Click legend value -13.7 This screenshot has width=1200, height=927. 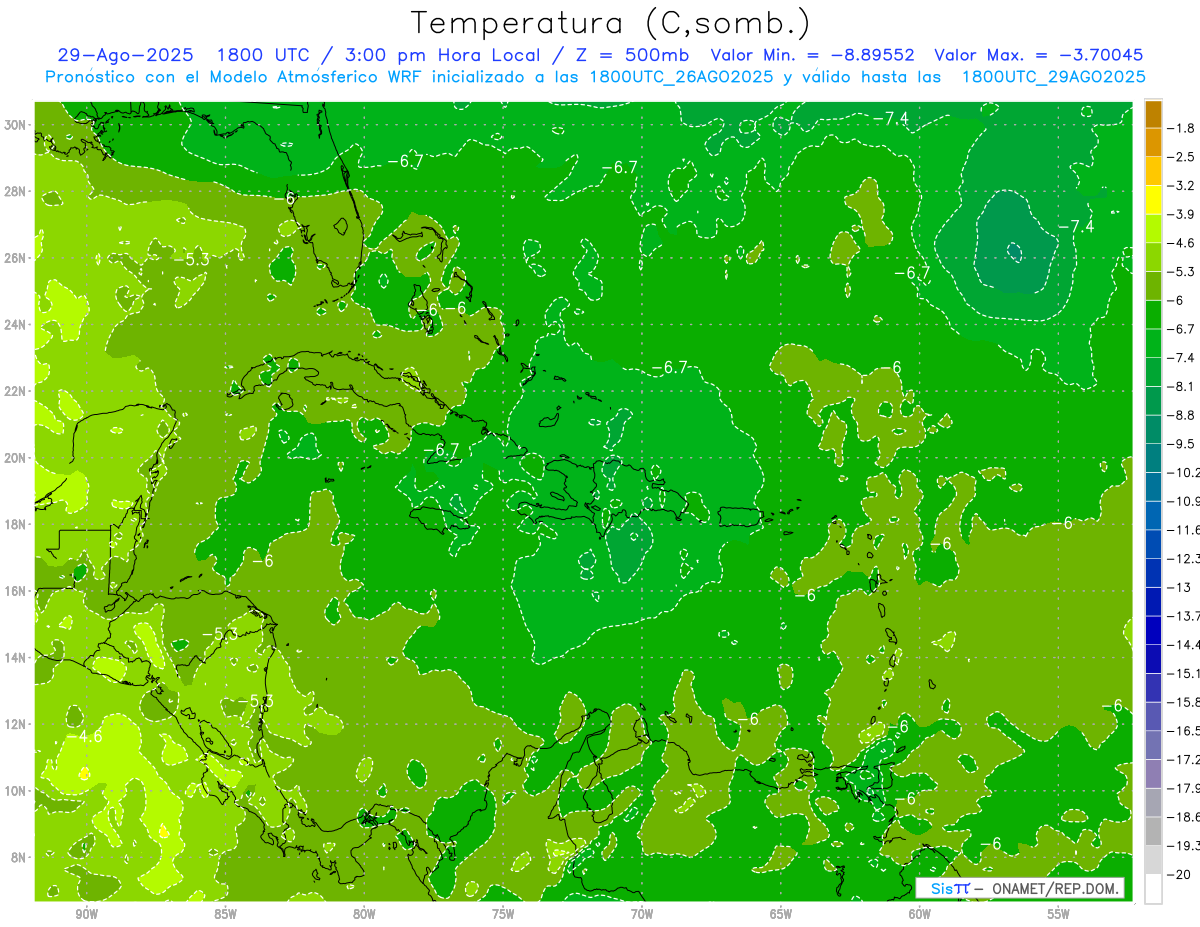(1184, 616)
